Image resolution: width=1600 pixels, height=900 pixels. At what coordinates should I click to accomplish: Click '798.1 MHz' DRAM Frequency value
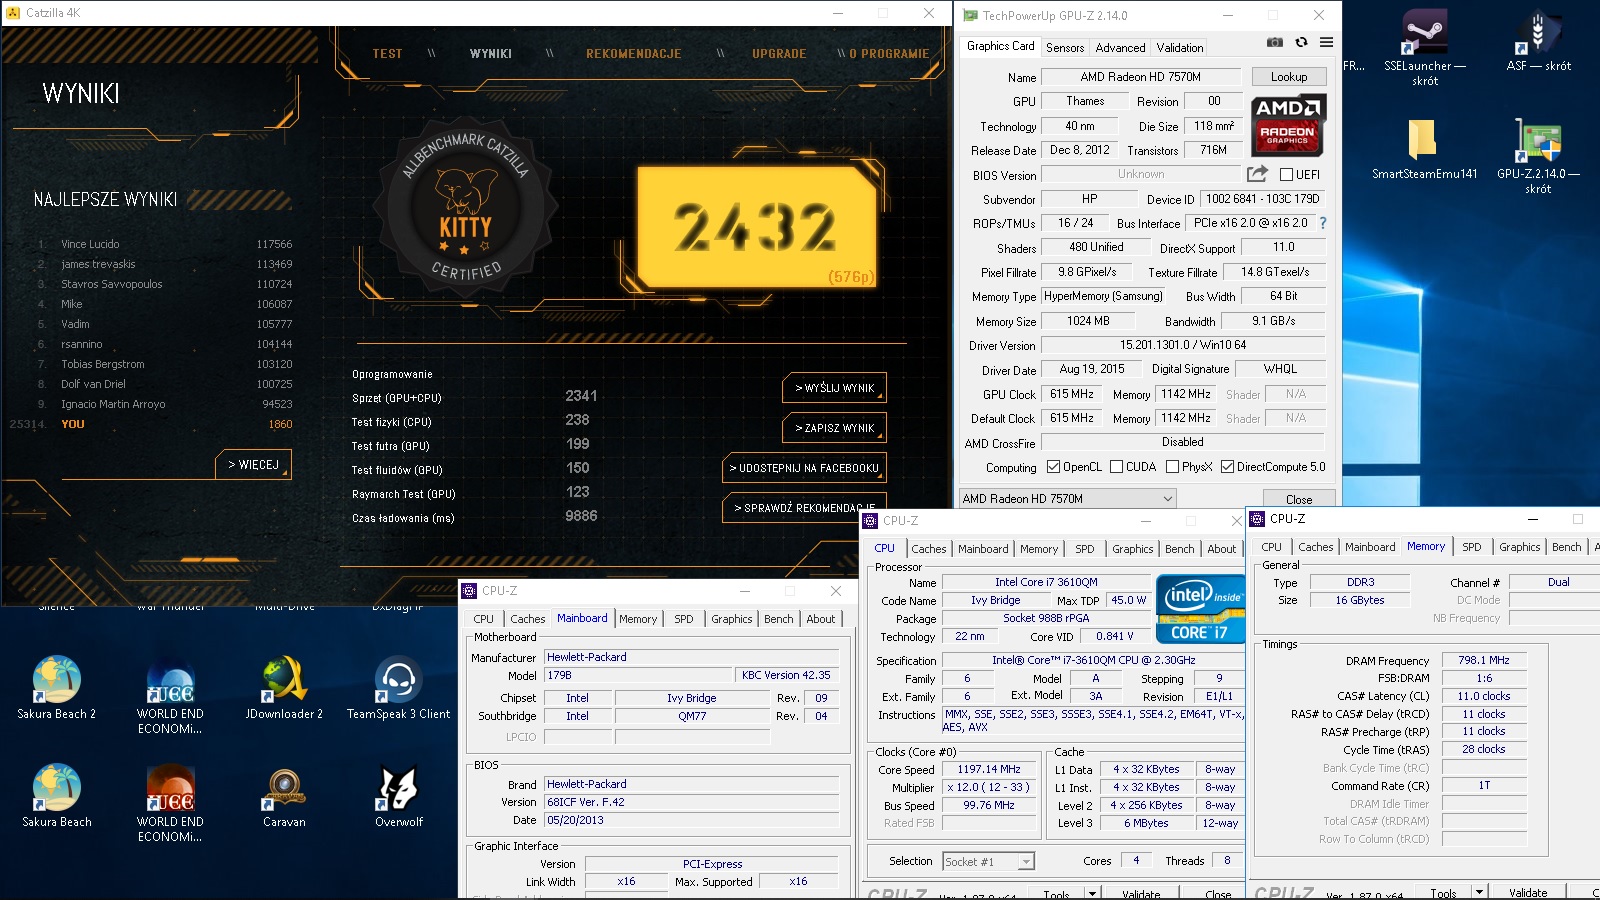pyautogui.click(x=1484, y=660)
